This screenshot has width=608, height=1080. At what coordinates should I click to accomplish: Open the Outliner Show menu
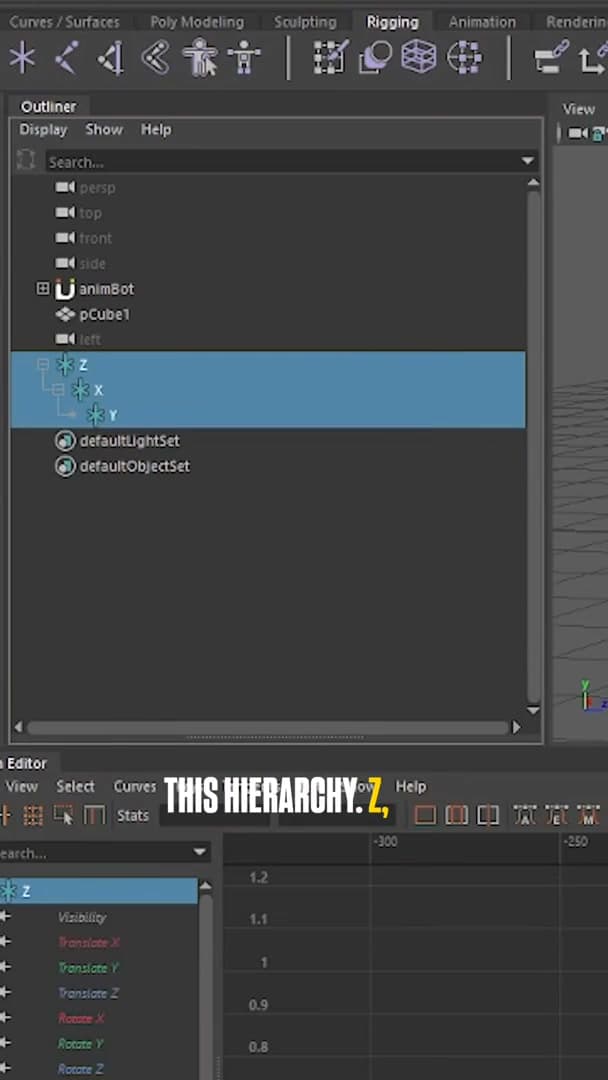[x=104, y=129]
